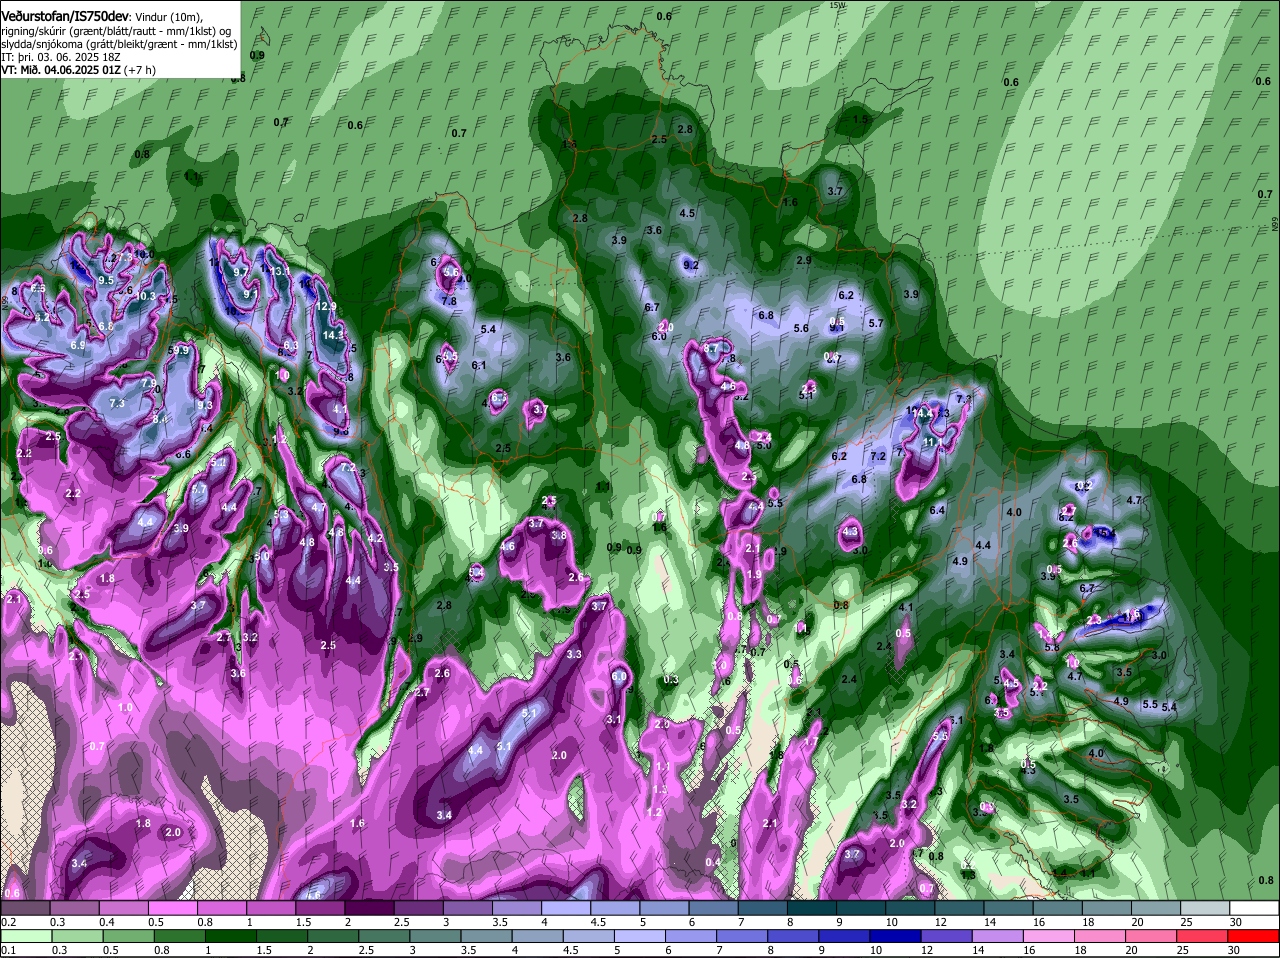Click the Veðurstofan/IS750dev title text
Image resolution: width=1280 pixels, height=958 pixels.
(65, 16)
